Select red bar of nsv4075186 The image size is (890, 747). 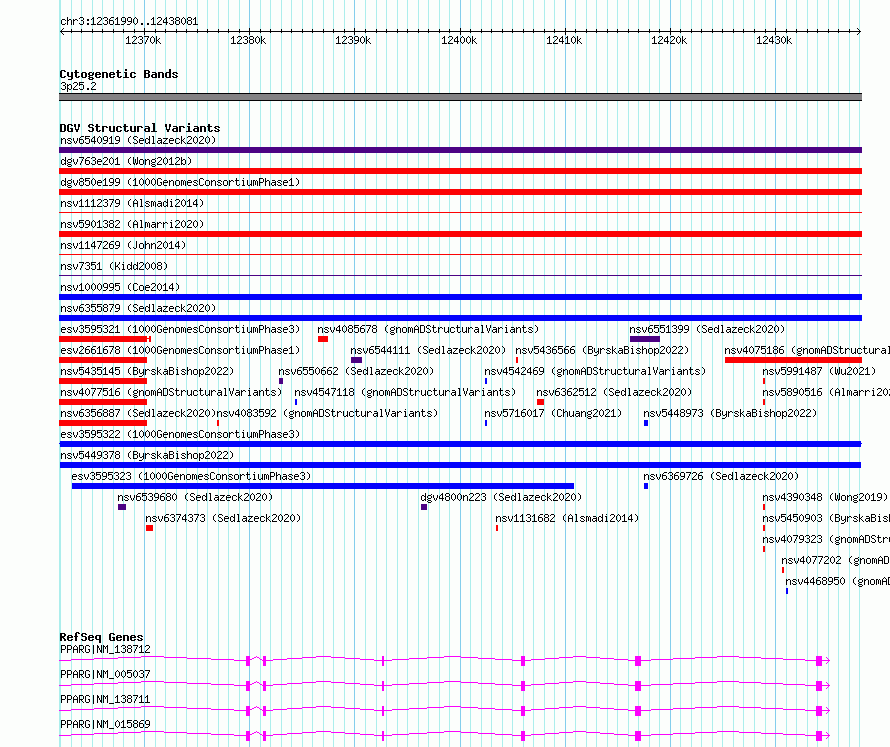click(794, 360)
